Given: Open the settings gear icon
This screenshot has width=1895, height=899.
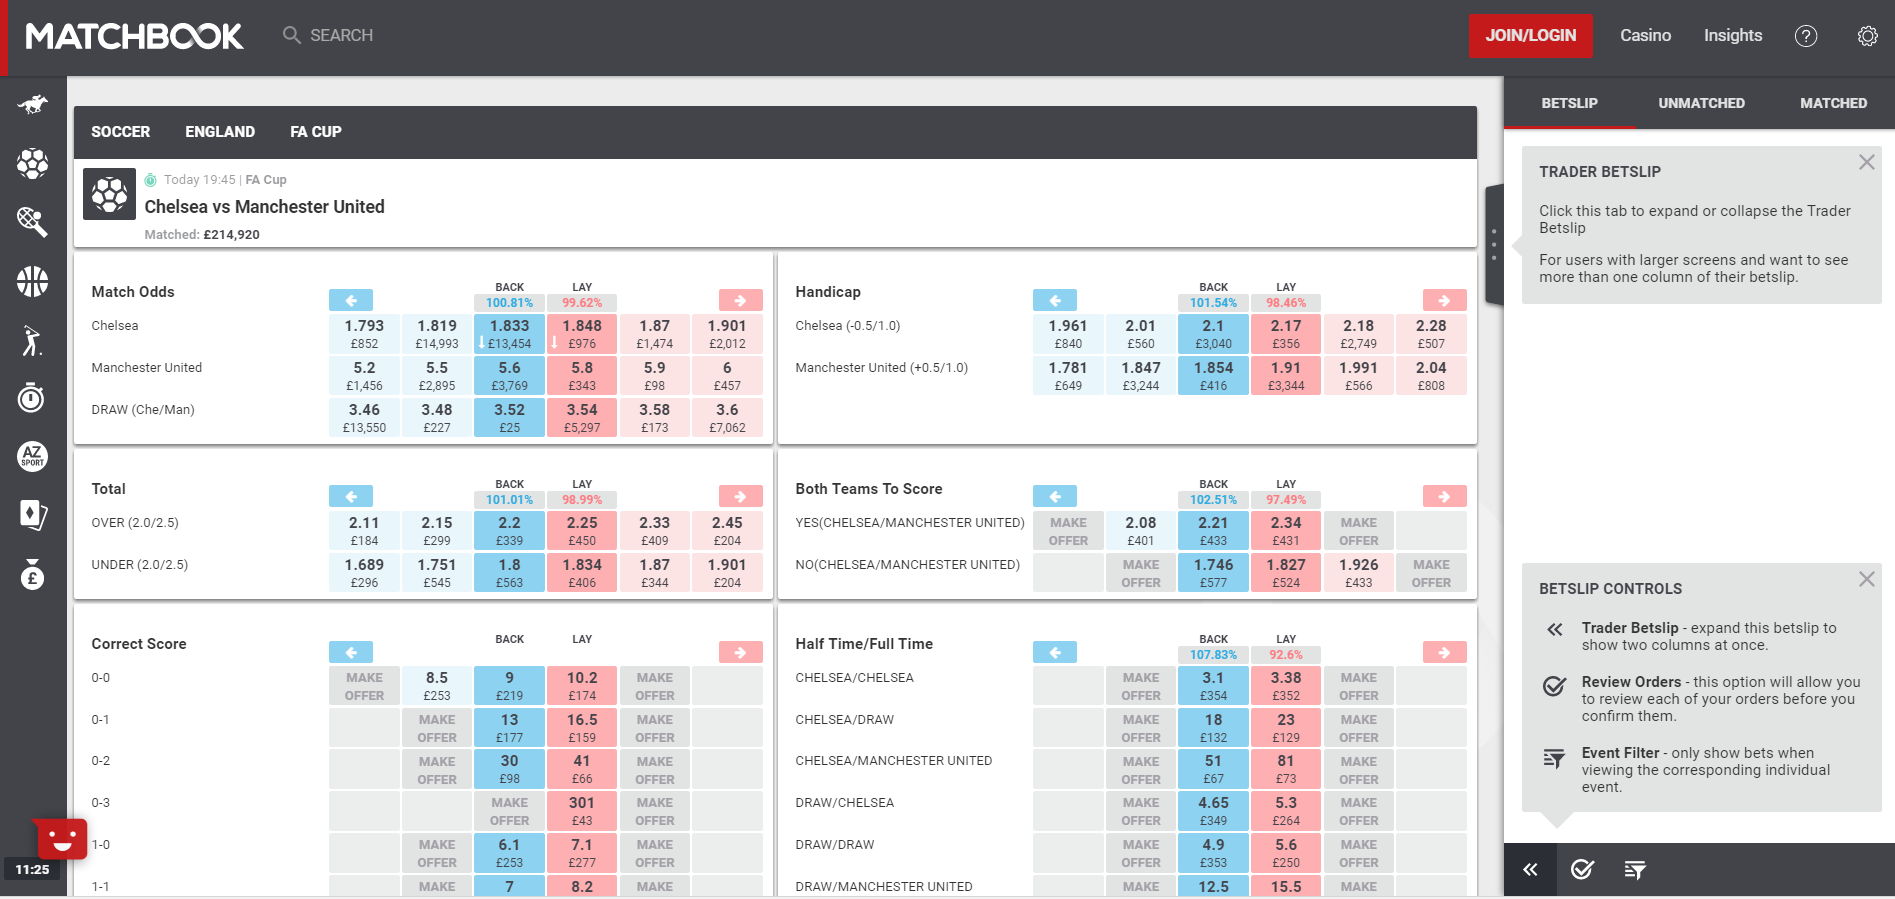Looking at the screenshot, I should pos(1867,36).
